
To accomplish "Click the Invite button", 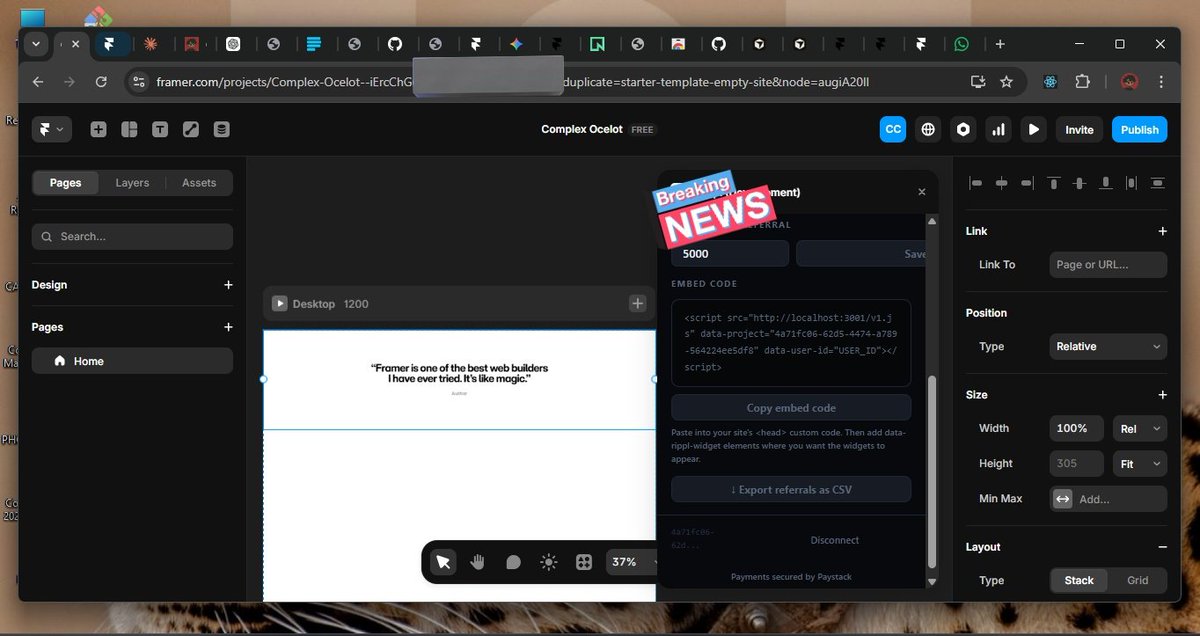I will click(x=1079, y=130).
